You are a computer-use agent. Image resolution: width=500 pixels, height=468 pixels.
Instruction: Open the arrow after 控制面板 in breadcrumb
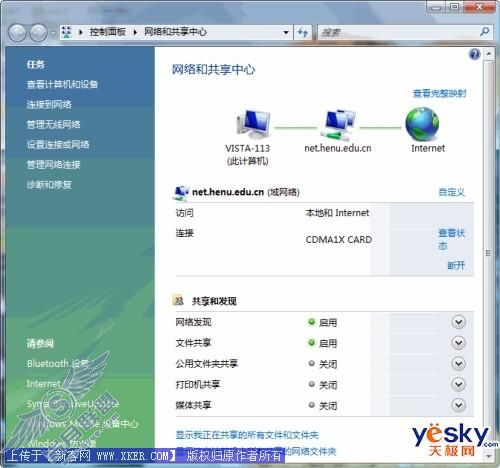pyautogui.click(x=135, y=32)
